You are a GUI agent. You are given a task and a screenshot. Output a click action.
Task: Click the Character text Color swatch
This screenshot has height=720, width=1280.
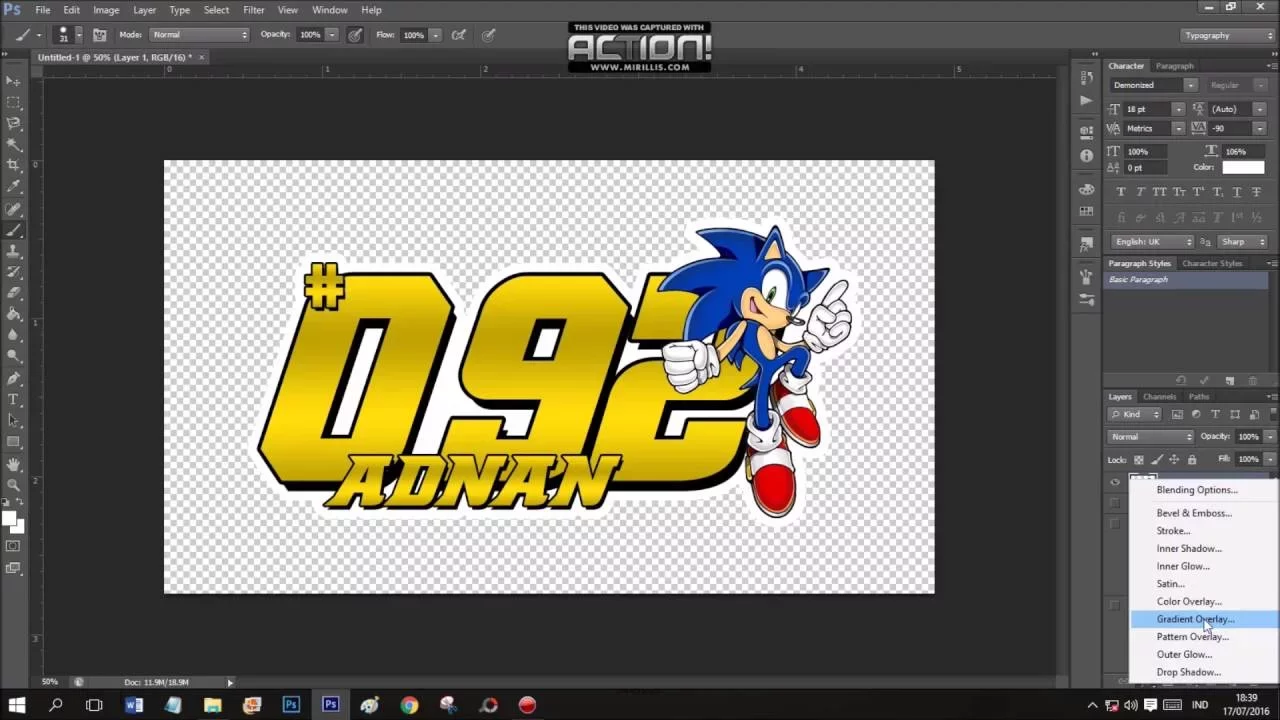(1243, 167)
